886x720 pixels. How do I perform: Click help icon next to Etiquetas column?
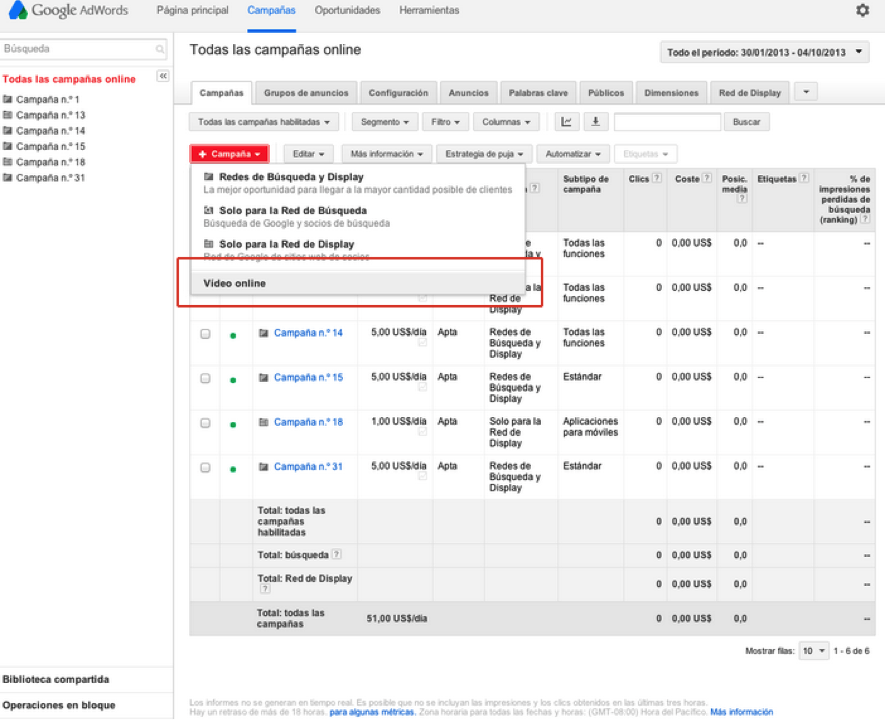point(804,179)
